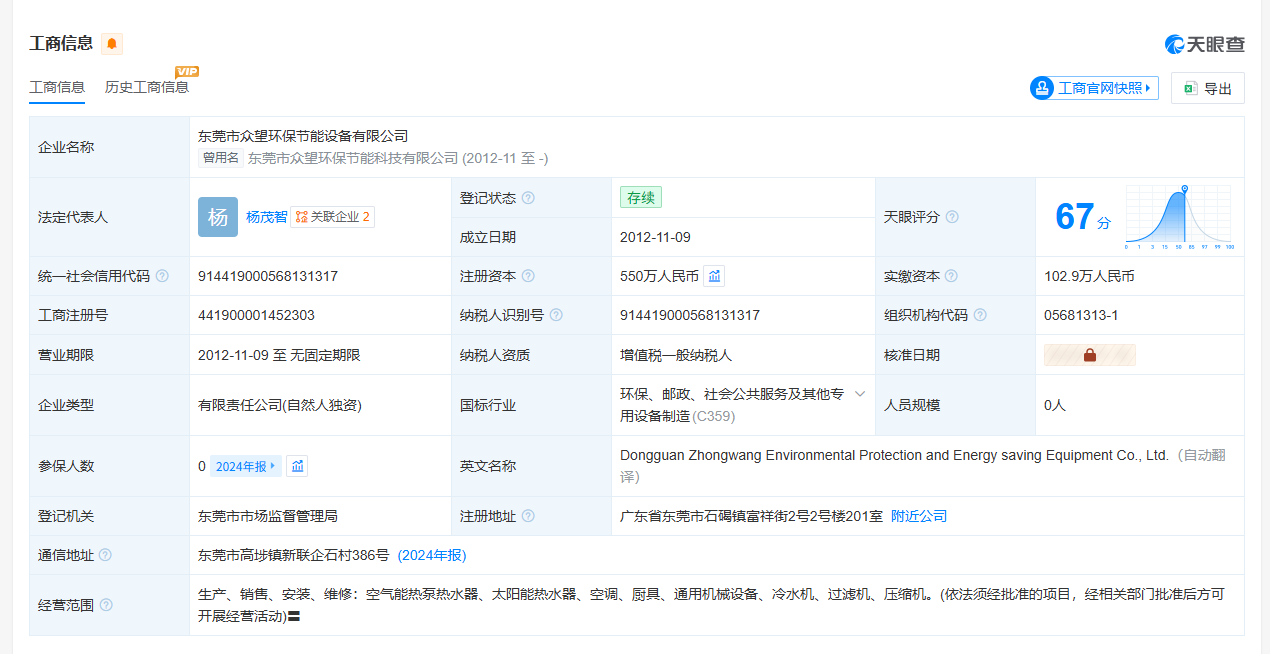1270x654 pixels.
Task: Open the 附近公司 nearby companies link
Action: [918, 516]
